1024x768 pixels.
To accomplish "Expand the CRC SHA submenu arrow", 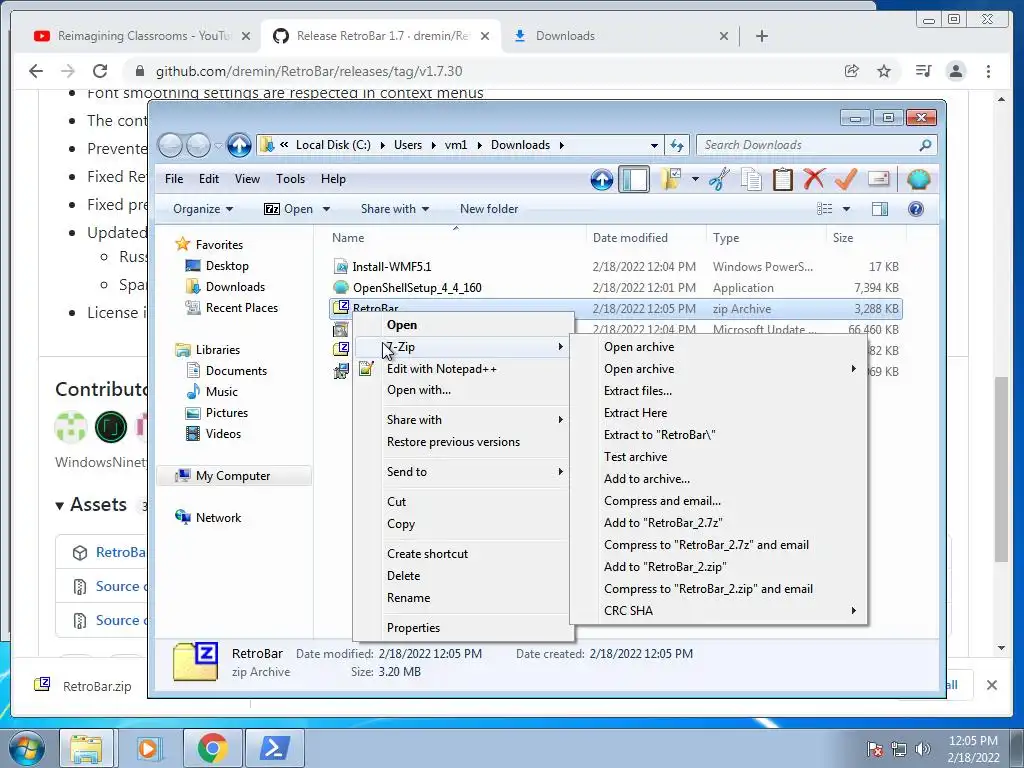I will click(854, 611).
